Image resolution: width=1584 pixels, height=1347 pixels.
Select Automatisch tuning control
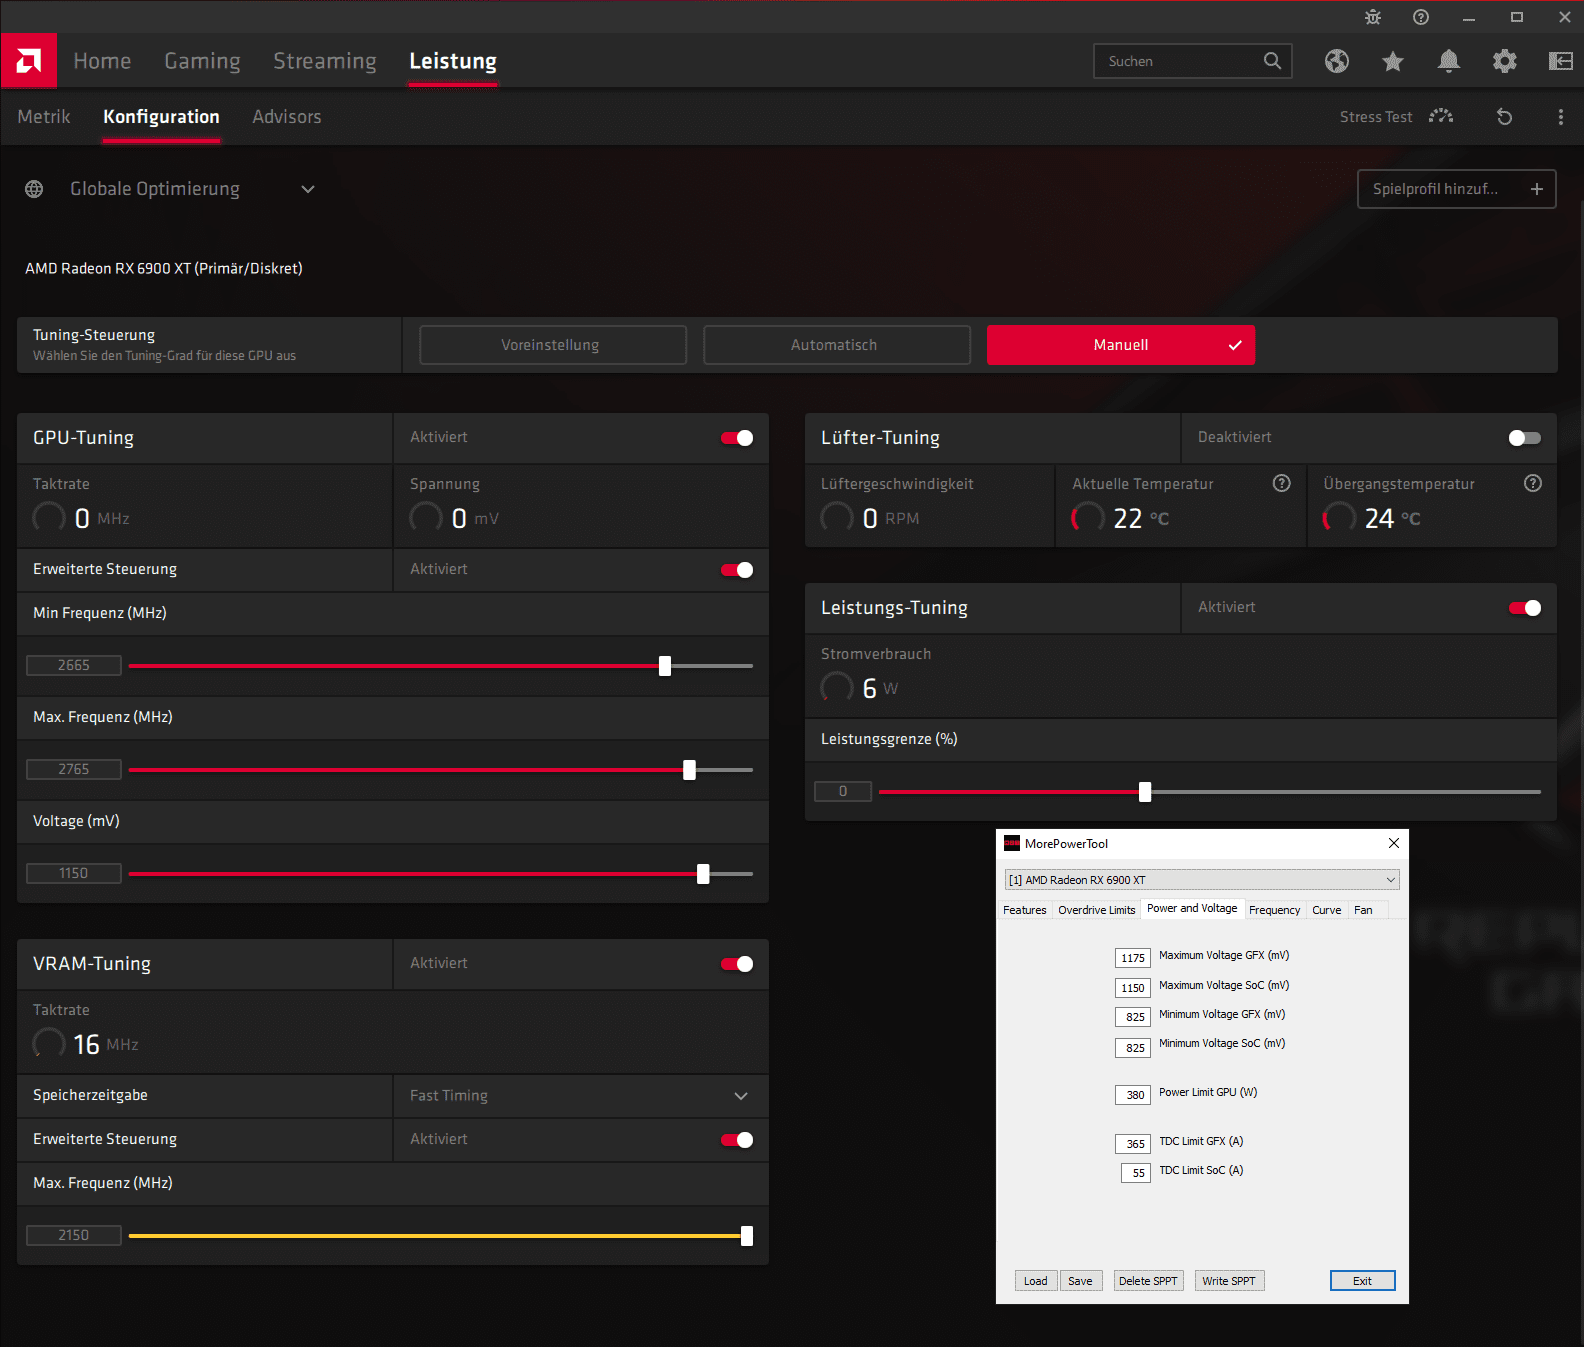(837, 345)
